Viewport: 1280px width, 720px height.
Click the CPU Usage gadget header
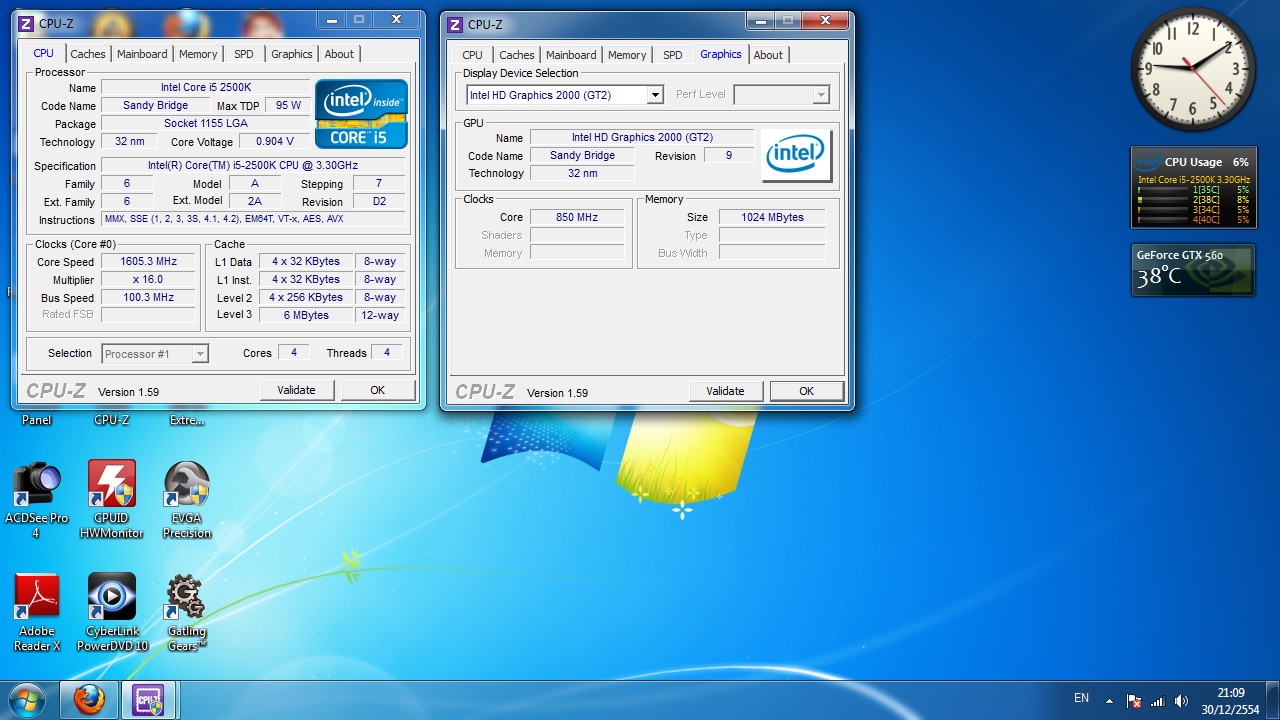click(x=1193, y=162)
